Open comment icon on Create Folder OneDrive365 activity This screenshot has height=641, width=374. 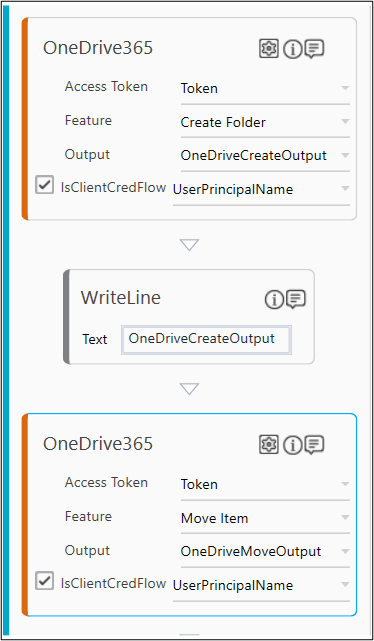[315, 49]
